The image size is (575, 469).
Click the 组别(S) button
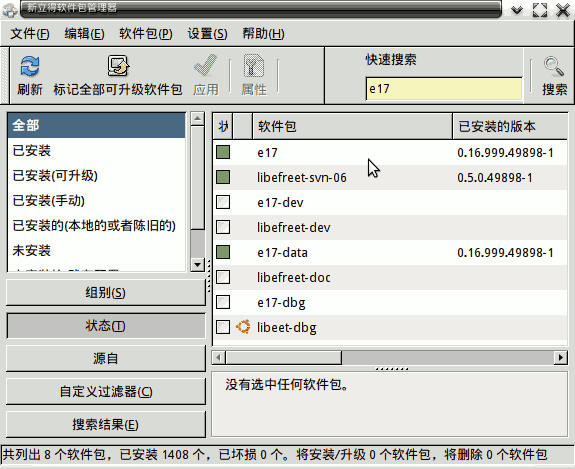click(106, 293)
